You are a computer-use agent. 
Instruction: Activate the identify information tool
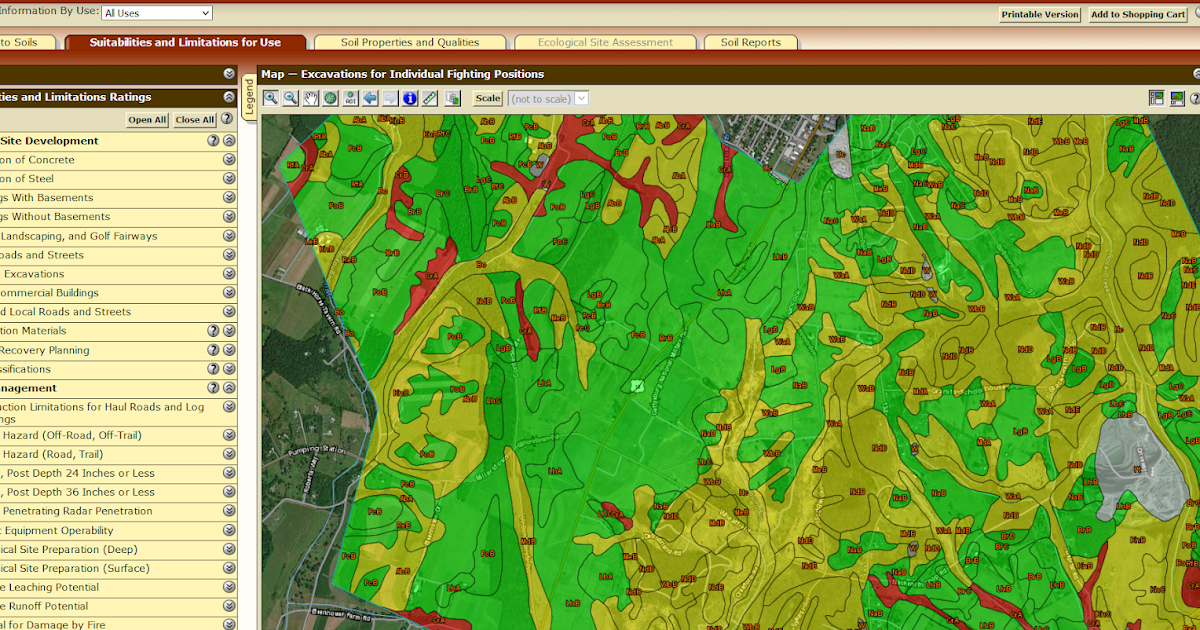click(411, 98)
